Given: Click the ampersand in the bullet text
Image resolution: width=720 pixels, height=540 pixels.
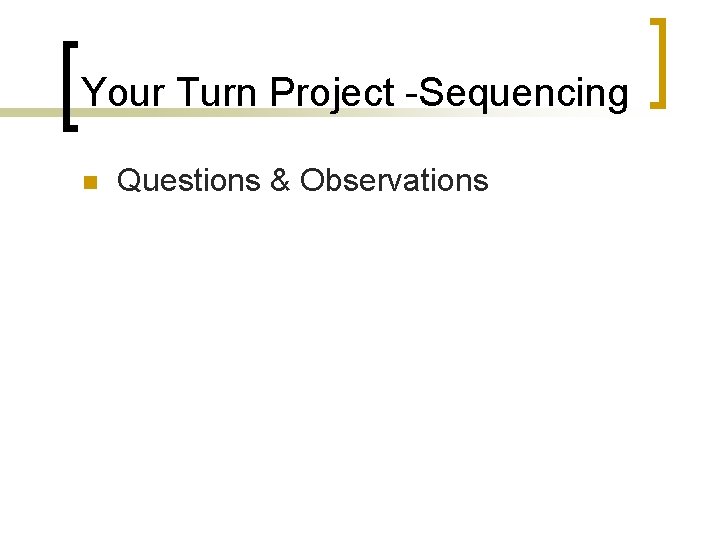Looking at the screenshot, I should click(279, 181).
